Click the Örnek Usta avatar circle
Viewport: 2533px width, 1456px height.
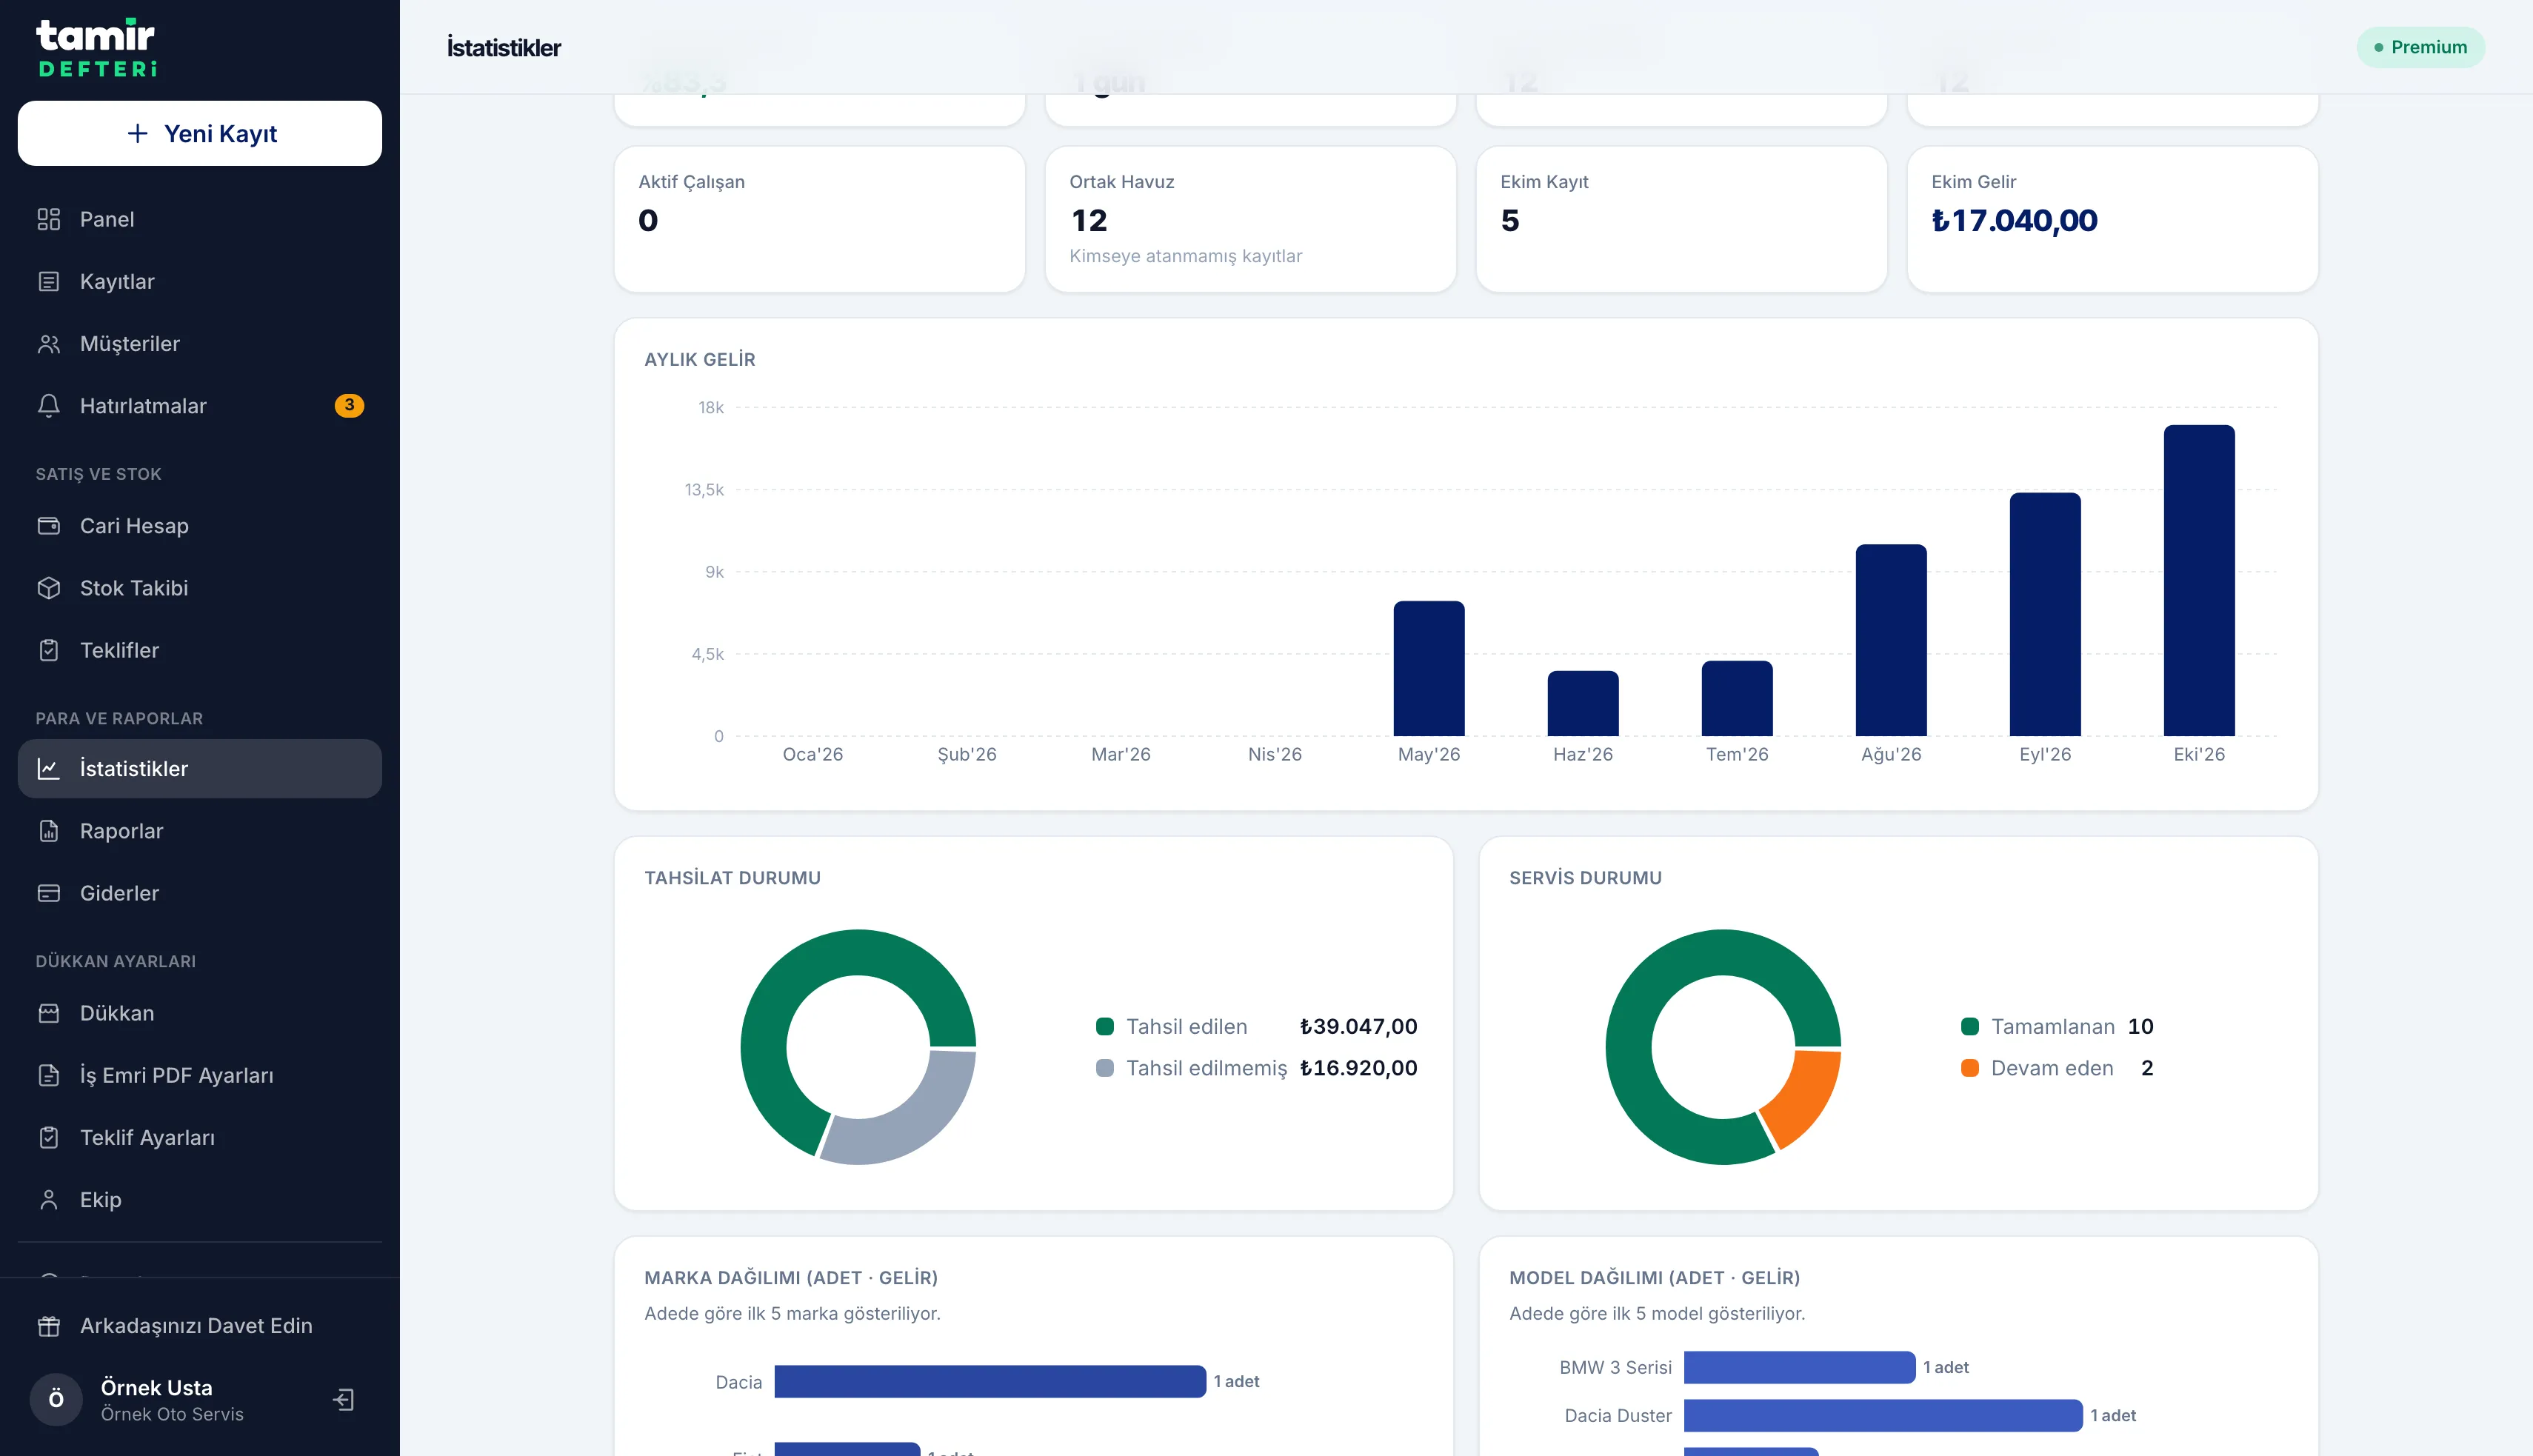[x=56, y=1399]
